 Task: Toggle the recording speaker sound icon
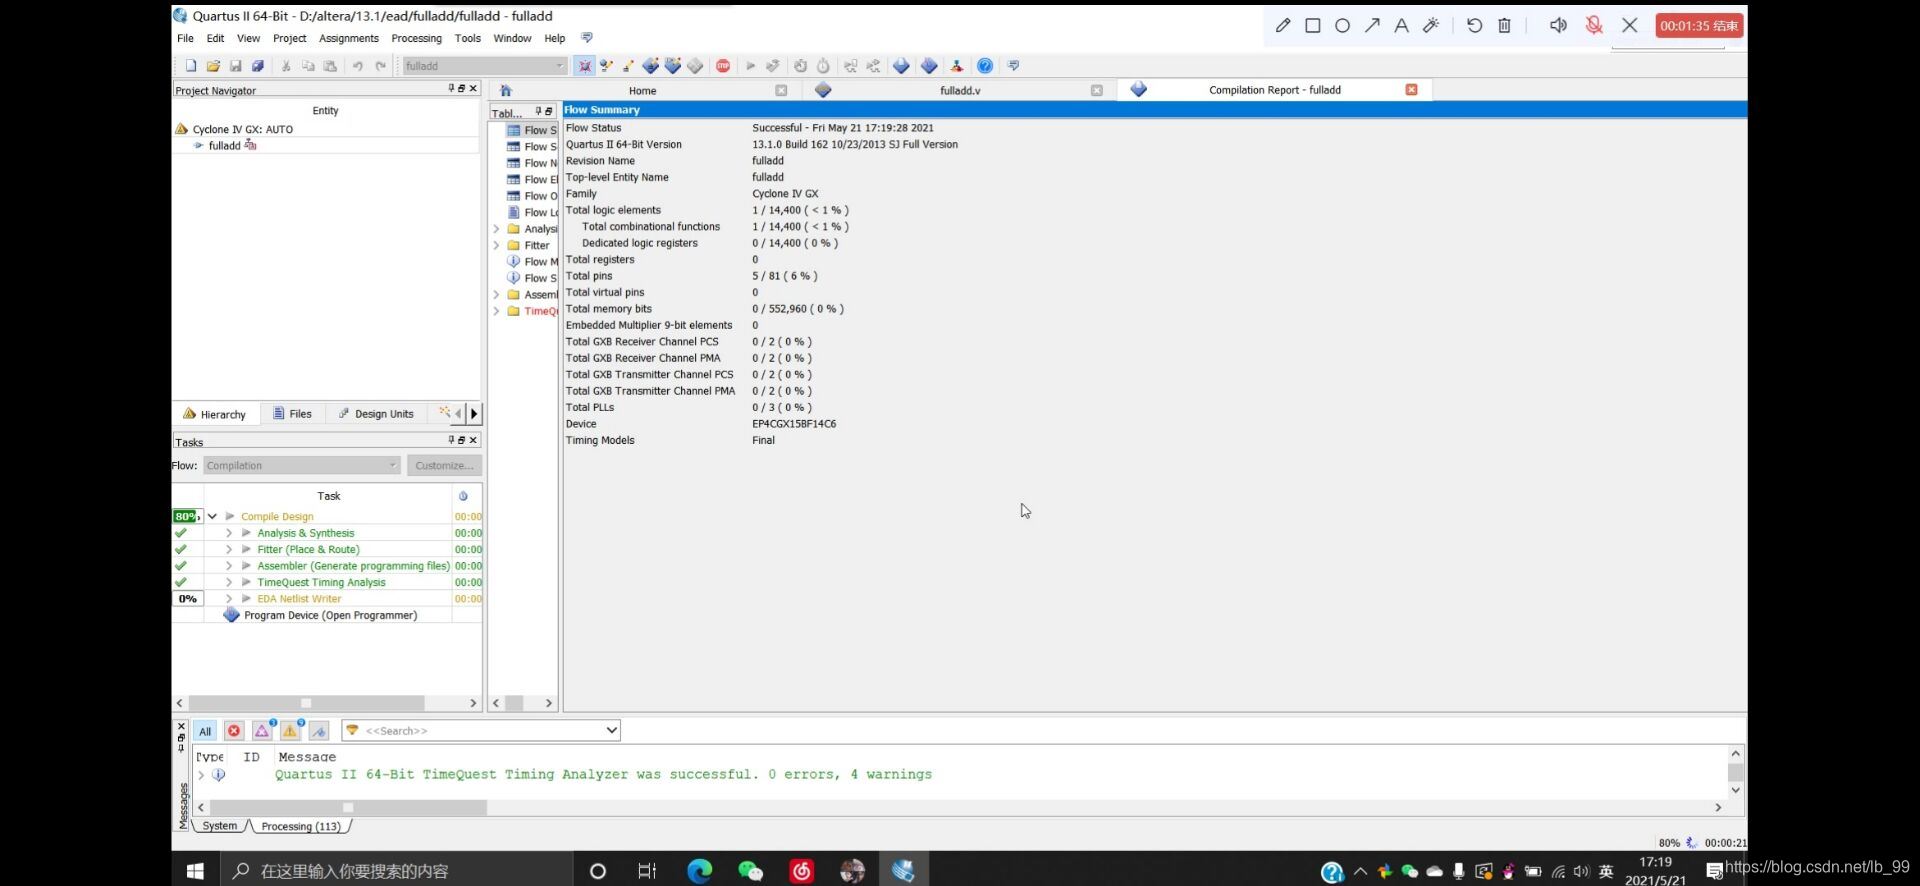1558,25
